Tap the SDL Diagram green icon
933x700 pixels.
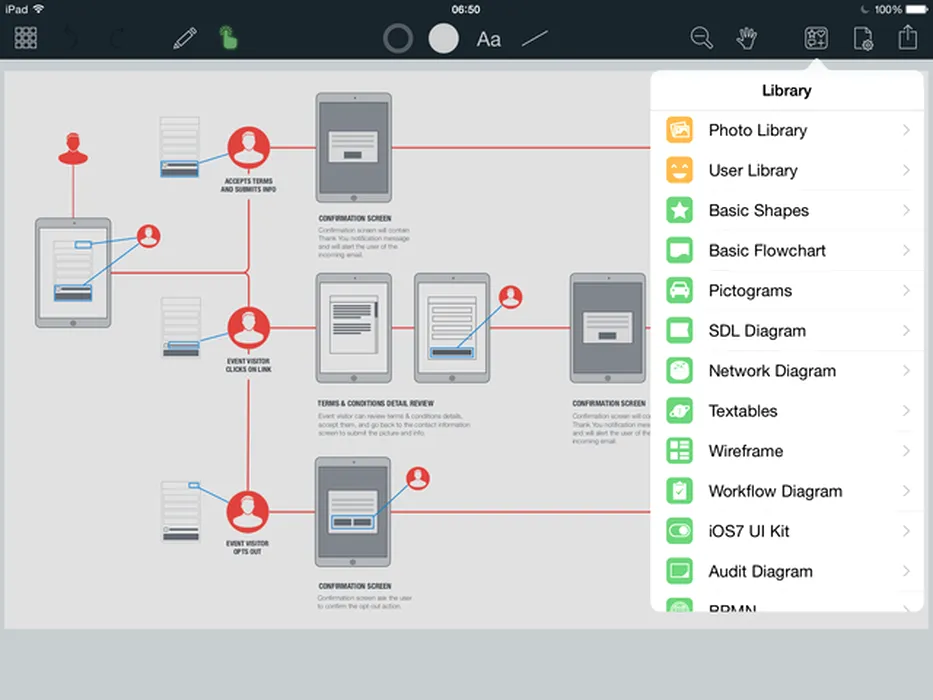[x=679, y=331]
